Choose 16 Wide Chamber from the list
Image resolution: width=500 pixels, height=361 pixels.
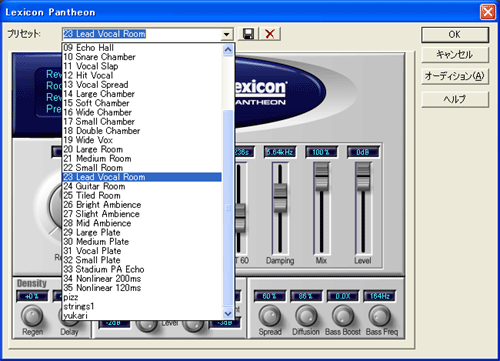(142, 112)
